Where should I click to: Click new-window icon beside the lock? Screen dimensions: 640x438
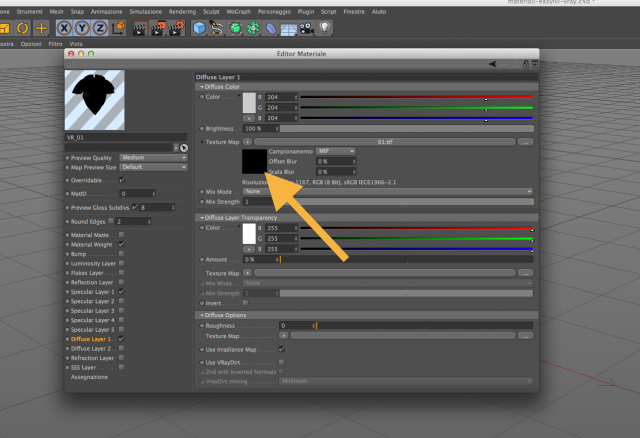click(535, 64)
